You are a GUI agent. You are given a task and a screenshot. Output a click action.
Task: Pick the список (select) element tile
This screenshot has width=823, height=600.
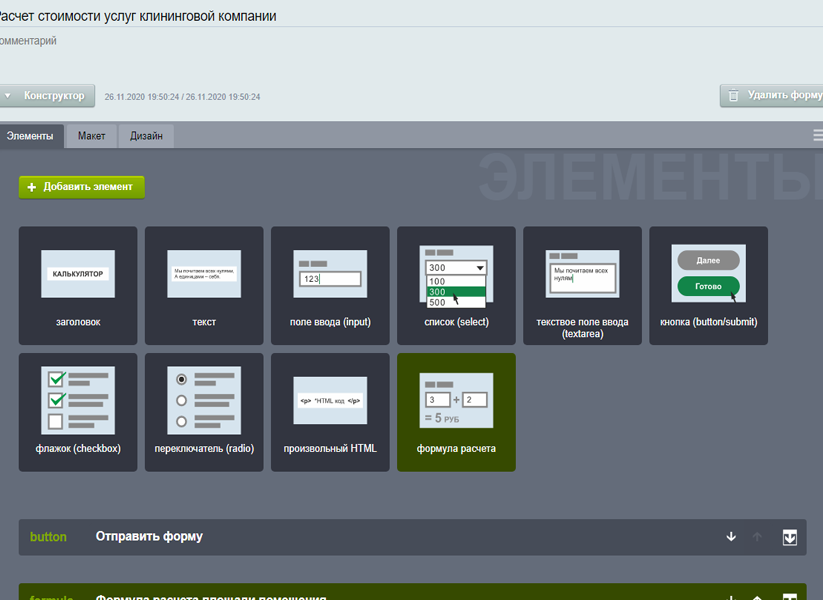click(456, 285)
